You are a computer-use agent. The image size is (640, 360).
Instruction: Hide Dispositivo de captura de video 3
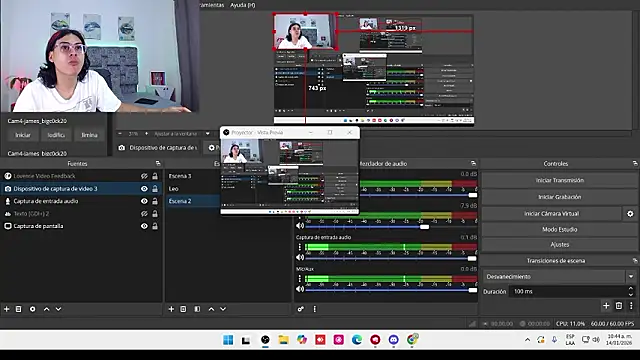[x=144, y=189]
